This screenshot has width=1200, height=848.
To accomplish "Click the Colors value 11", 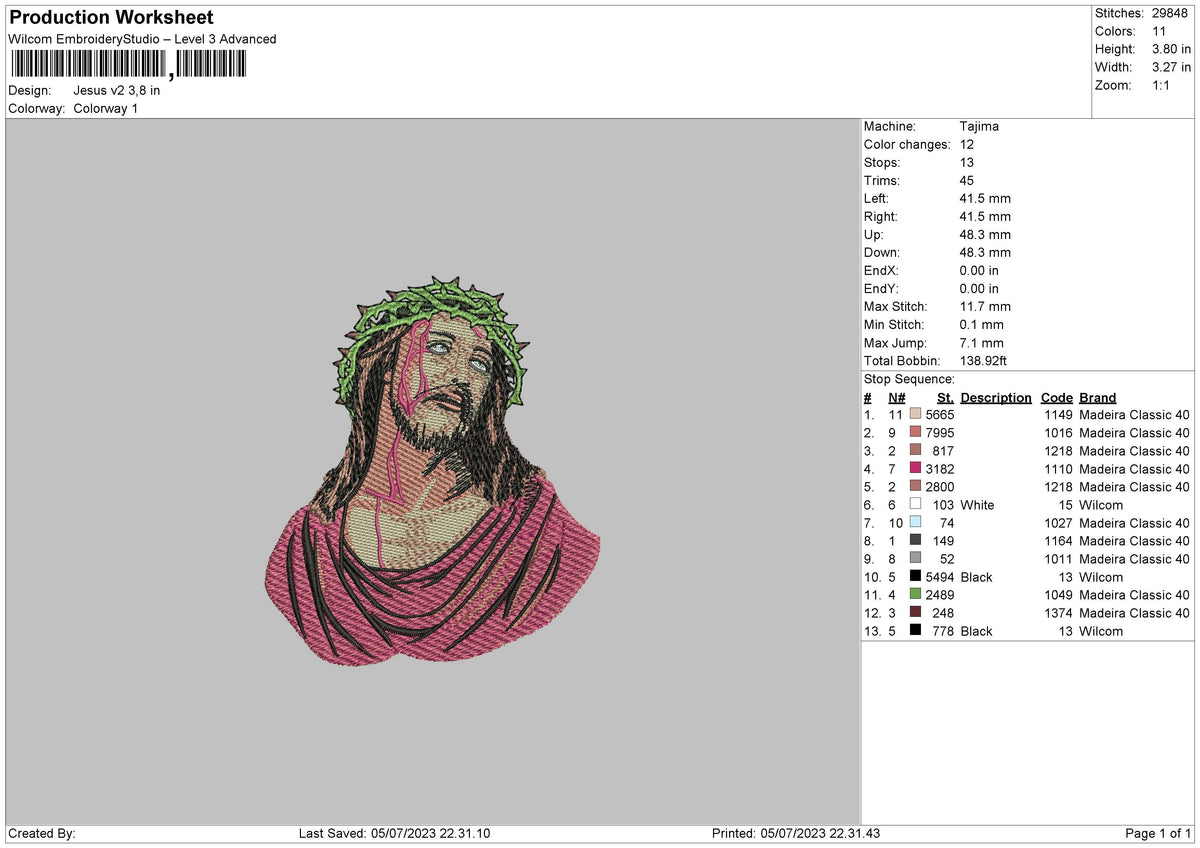I will coord(1159,31).
